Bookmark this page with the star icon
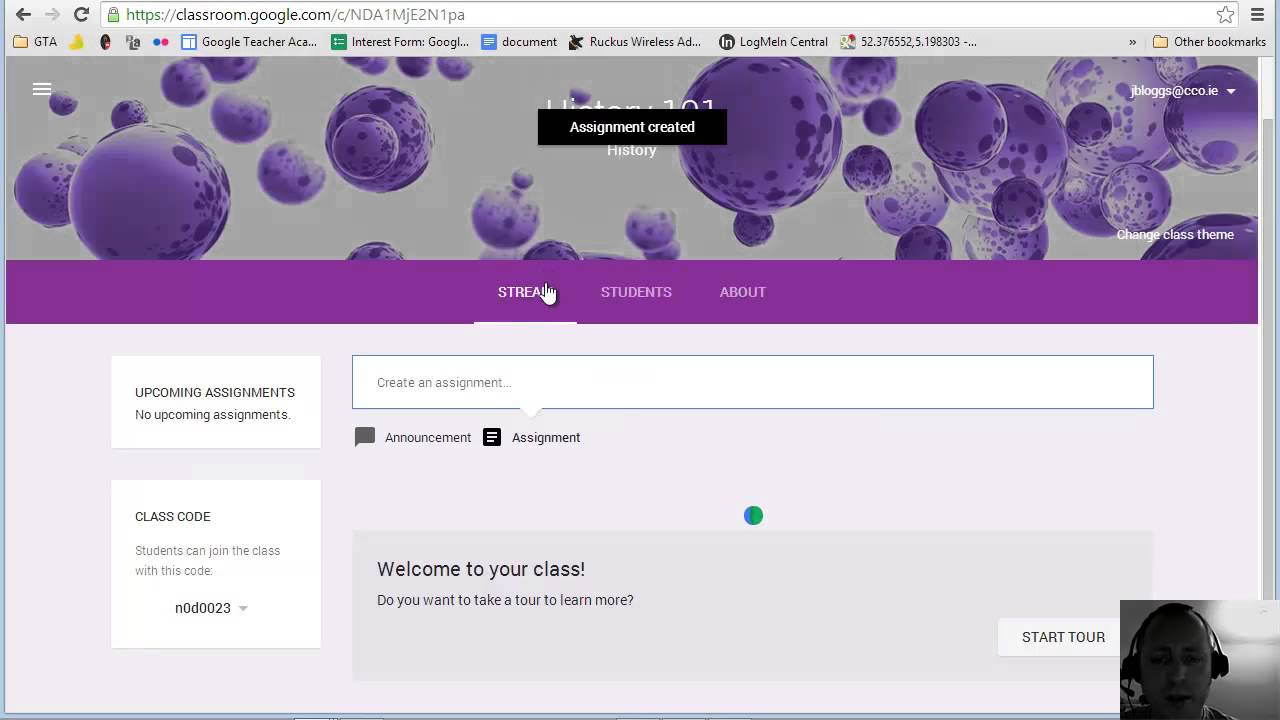 pyautogui.click(x=1225, y=15)
